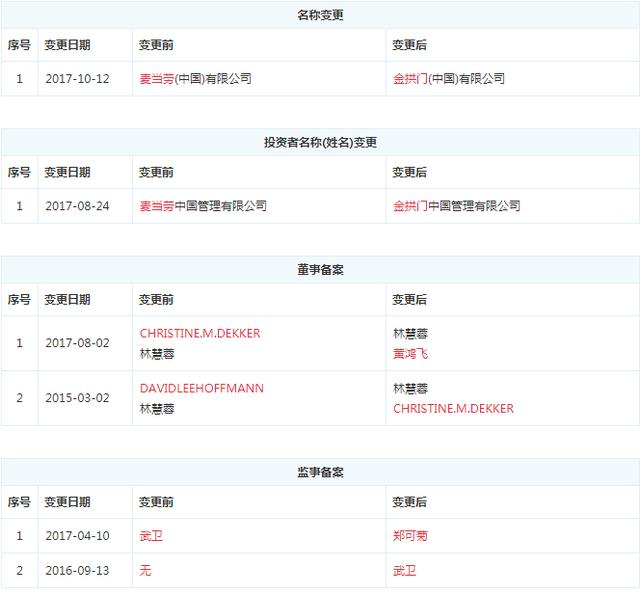Click 金拱门中国管理有限公司 cell

point(457,206)
